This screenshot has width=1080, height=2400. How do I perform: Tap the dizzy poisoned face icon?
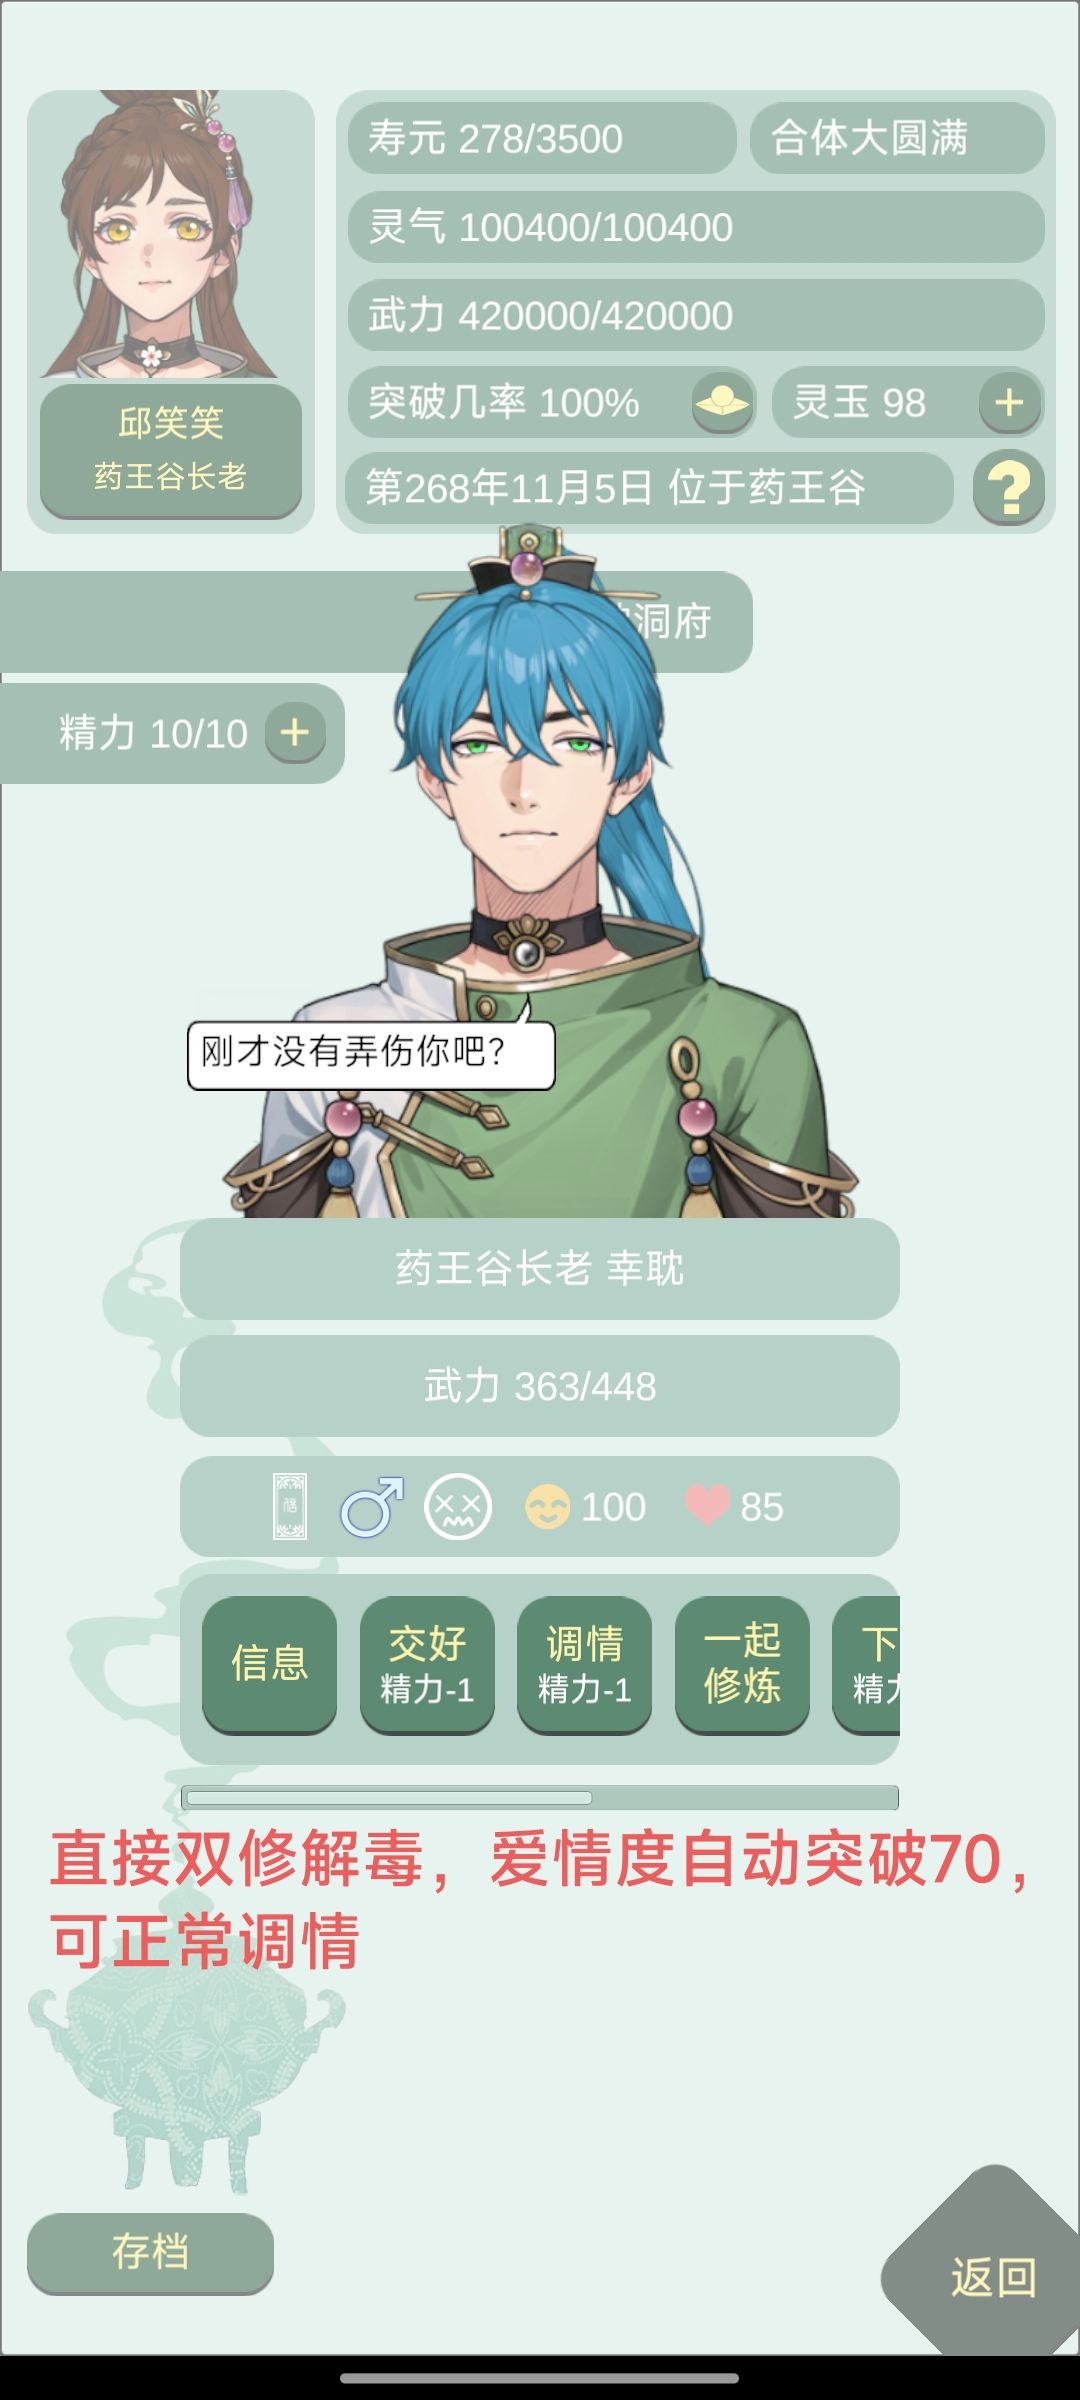(x=458, y=1506)
